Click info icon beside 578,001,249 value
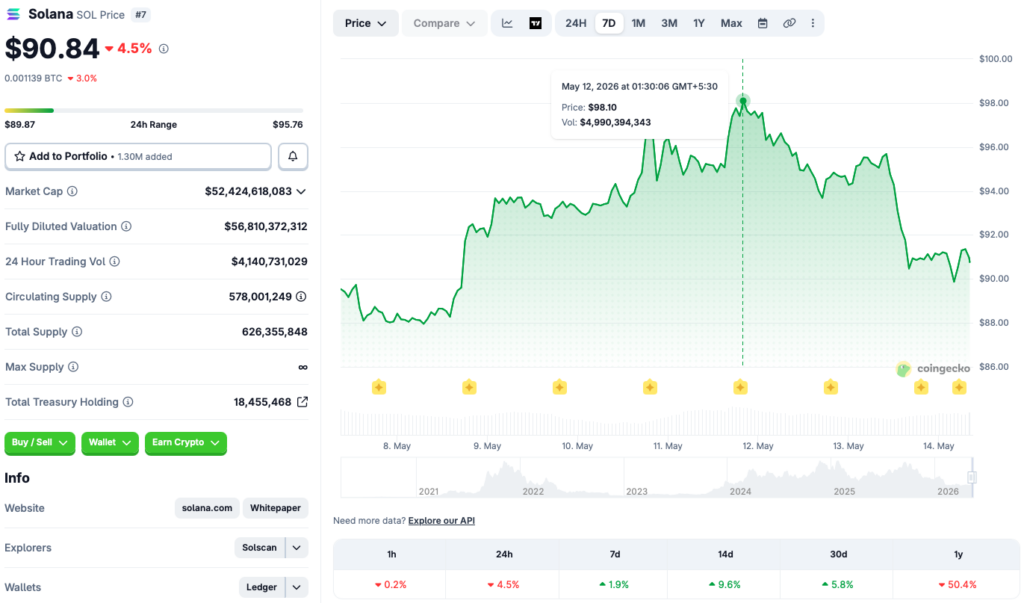Viewport: 1024px width, 603px height. 301,297
